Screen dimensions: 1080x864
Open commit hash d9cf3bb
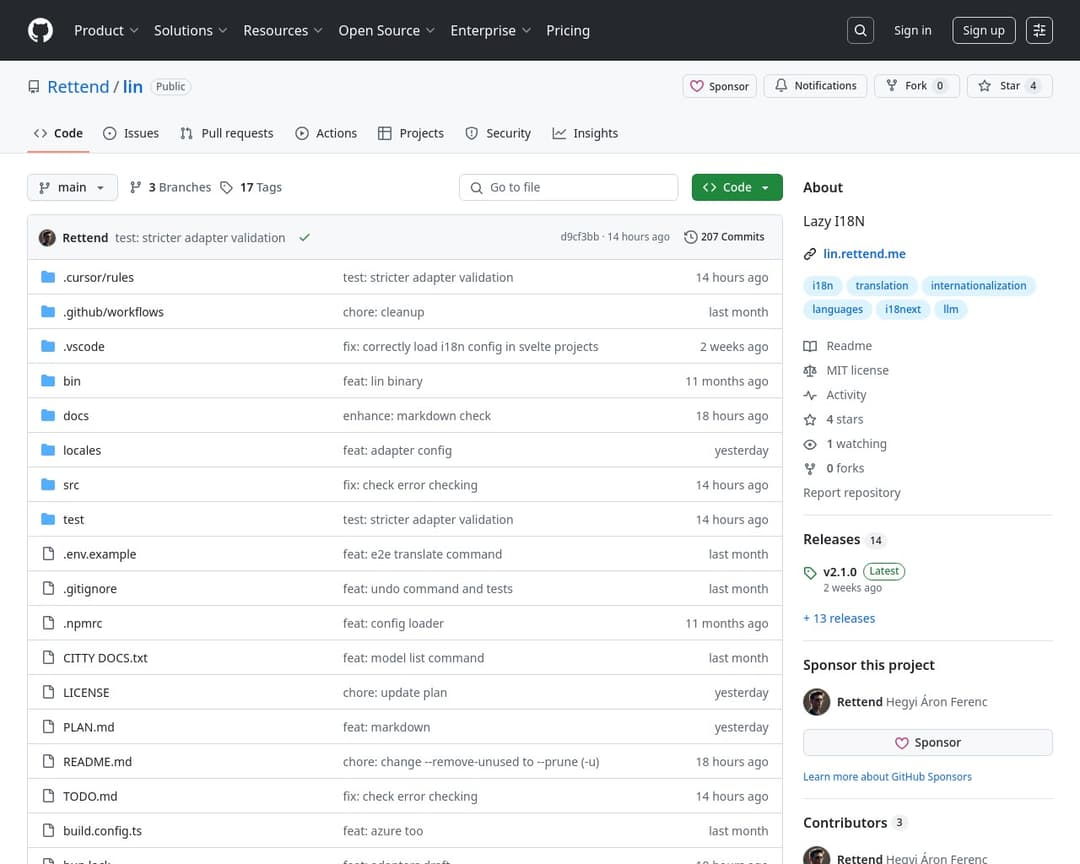[x=579, y=237]
